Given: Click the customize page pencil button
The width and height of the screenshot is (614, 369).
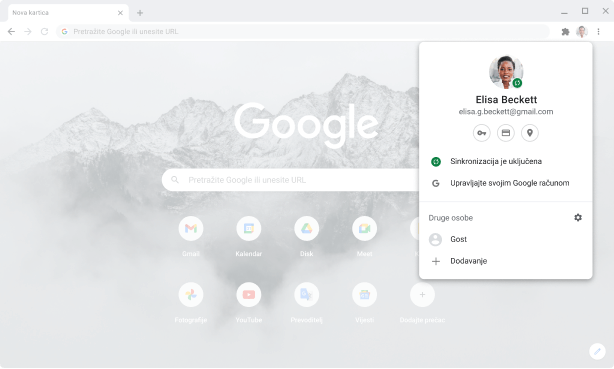Looking at the screenshot, I should pos(597,351).
